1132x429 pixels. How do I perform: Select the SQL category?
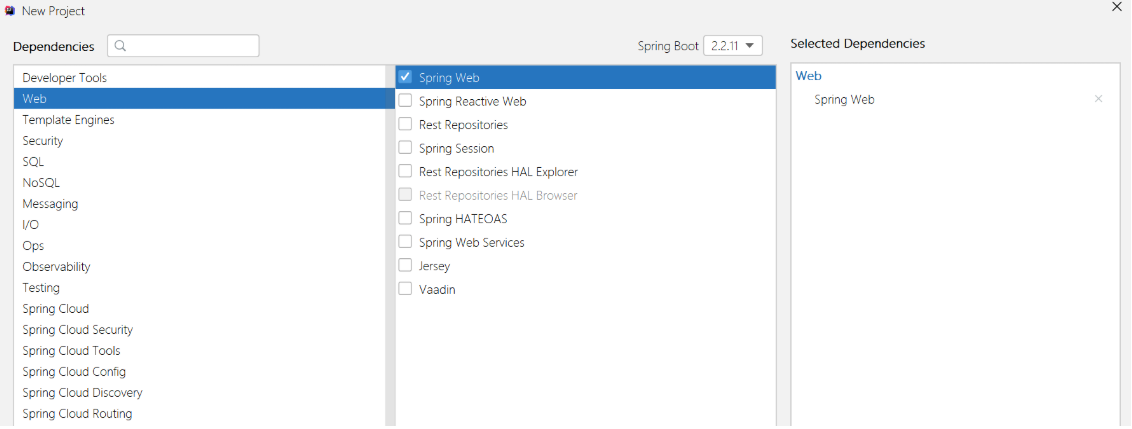200,162
